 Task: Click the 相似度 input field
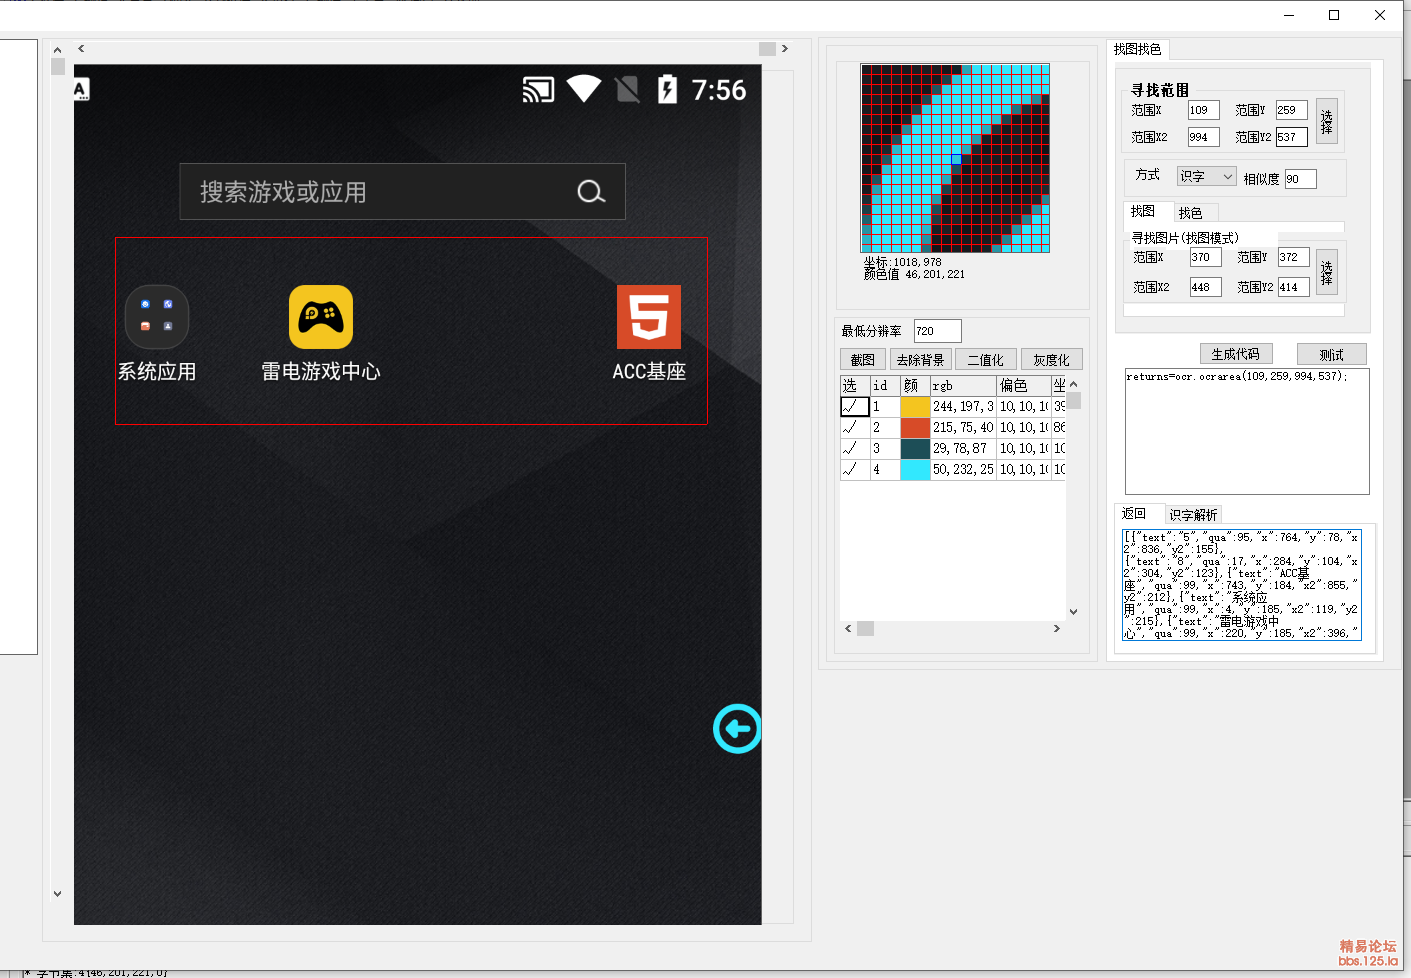tap(1300, 179)
